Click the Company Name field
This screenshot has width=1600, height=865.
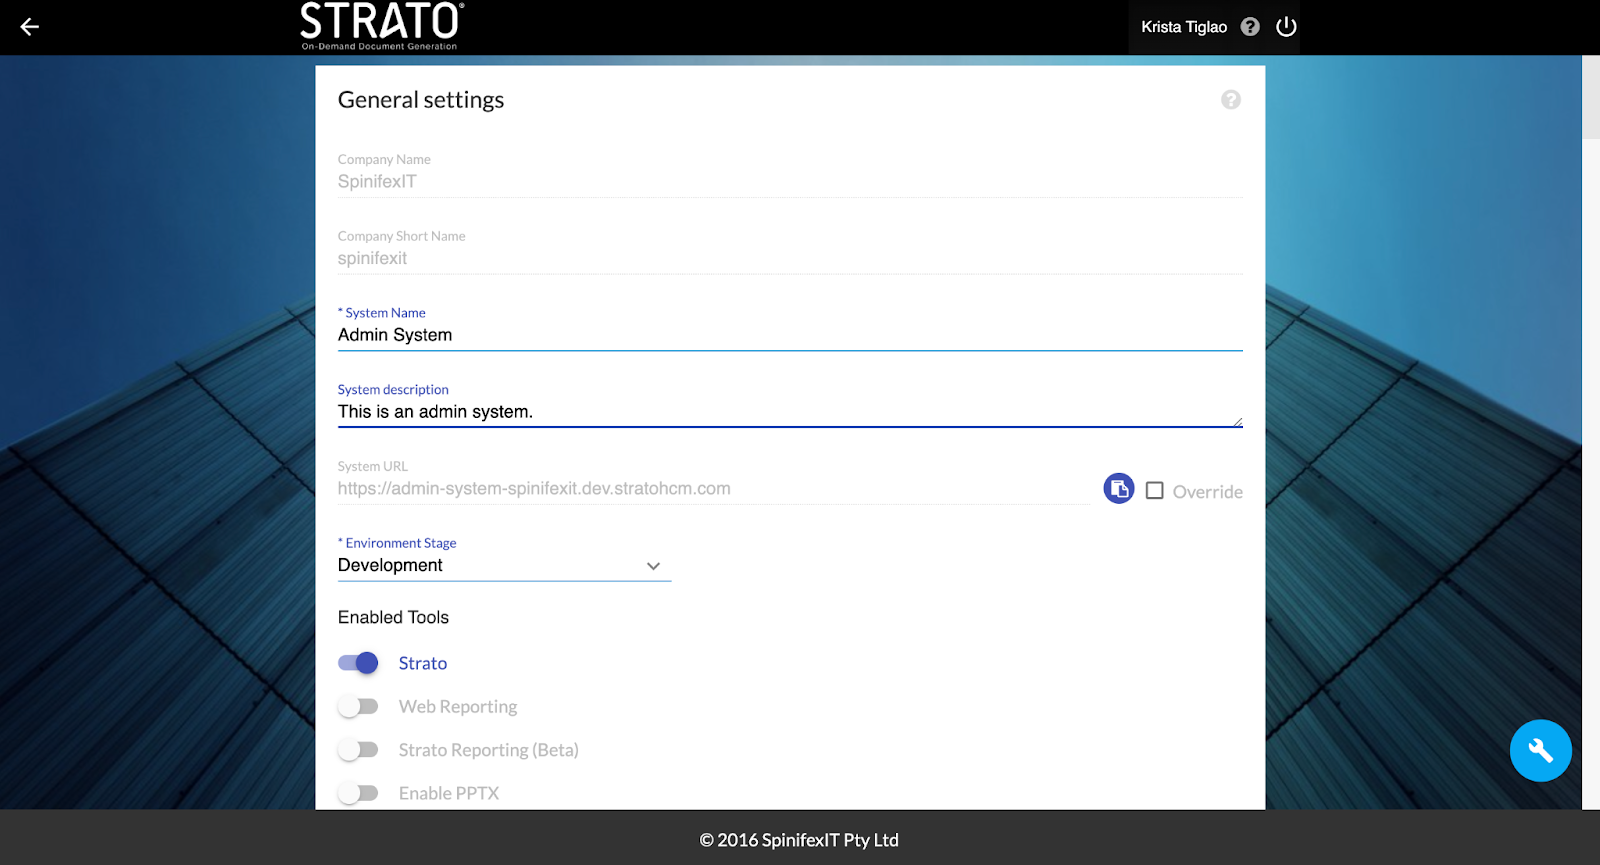point(788,182)
